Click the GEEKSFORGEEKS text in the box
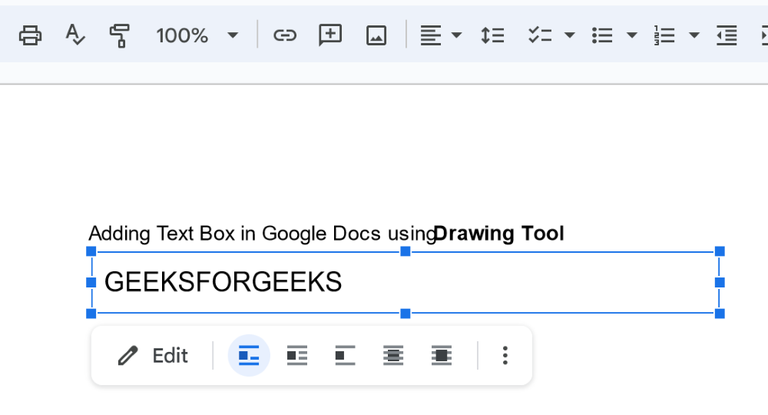This screenshot has width=768, height=415. point(223,282)
